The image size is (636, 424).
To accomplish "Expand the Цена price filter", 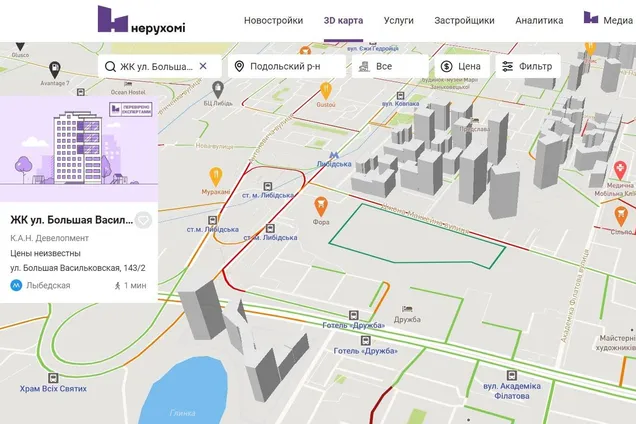I will (461, 66).
